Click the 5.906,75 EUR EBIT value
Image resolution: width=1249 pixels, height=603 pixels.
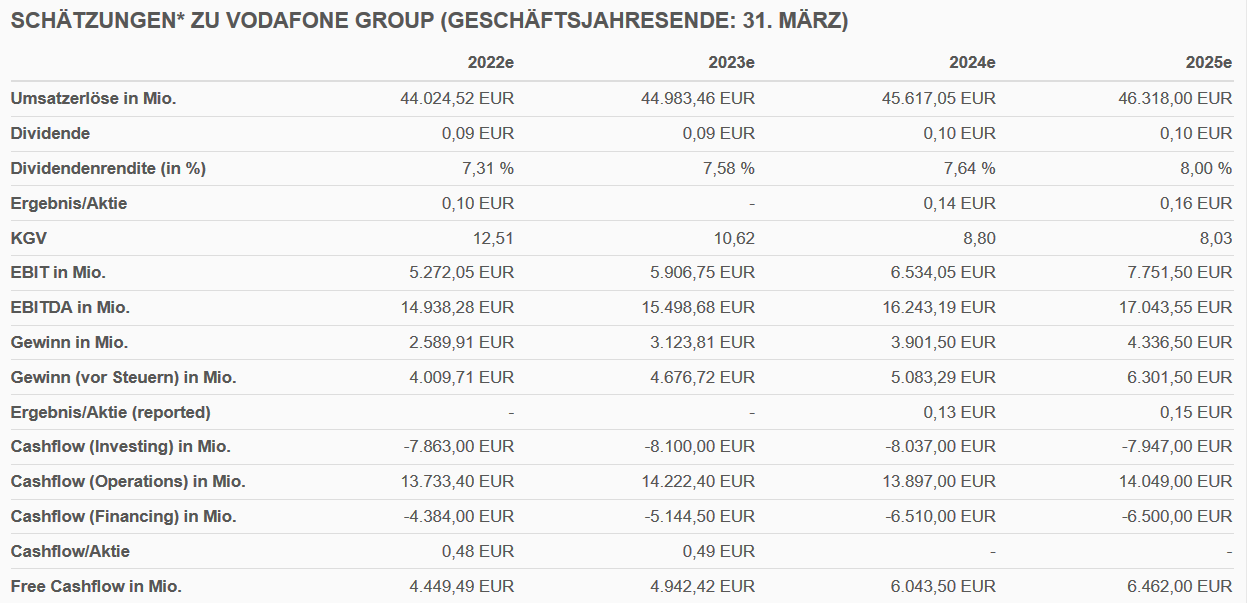coord(698,272)
